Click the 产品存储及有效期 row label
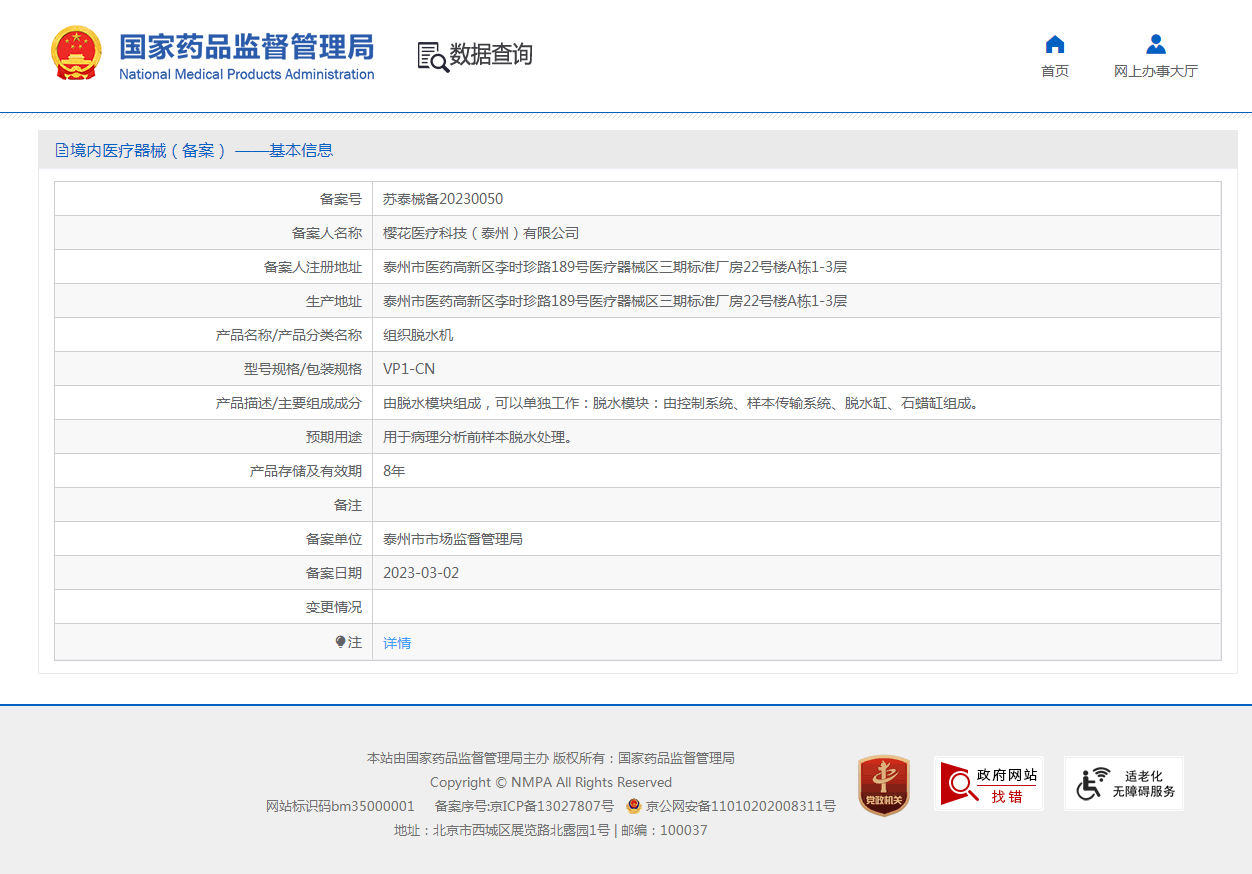The height and width of the screenshot is (874, 1252). coord(306,471)
